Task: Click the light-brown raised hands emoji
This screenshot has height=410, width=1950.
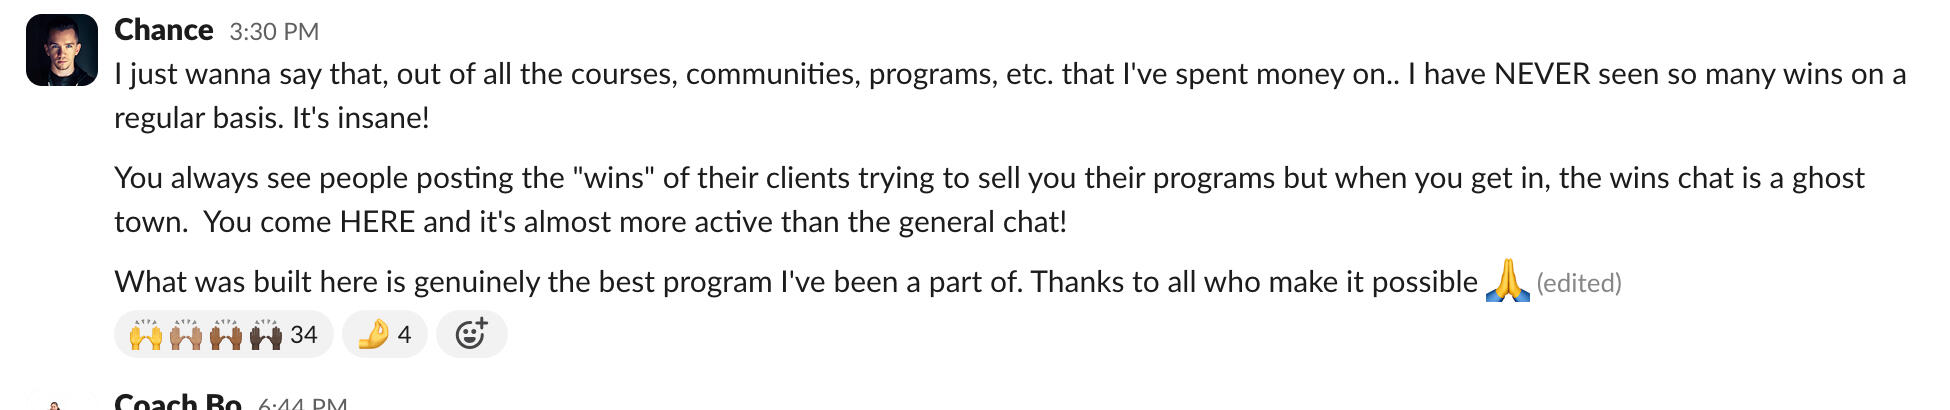Action: click(x=186, y=334)
